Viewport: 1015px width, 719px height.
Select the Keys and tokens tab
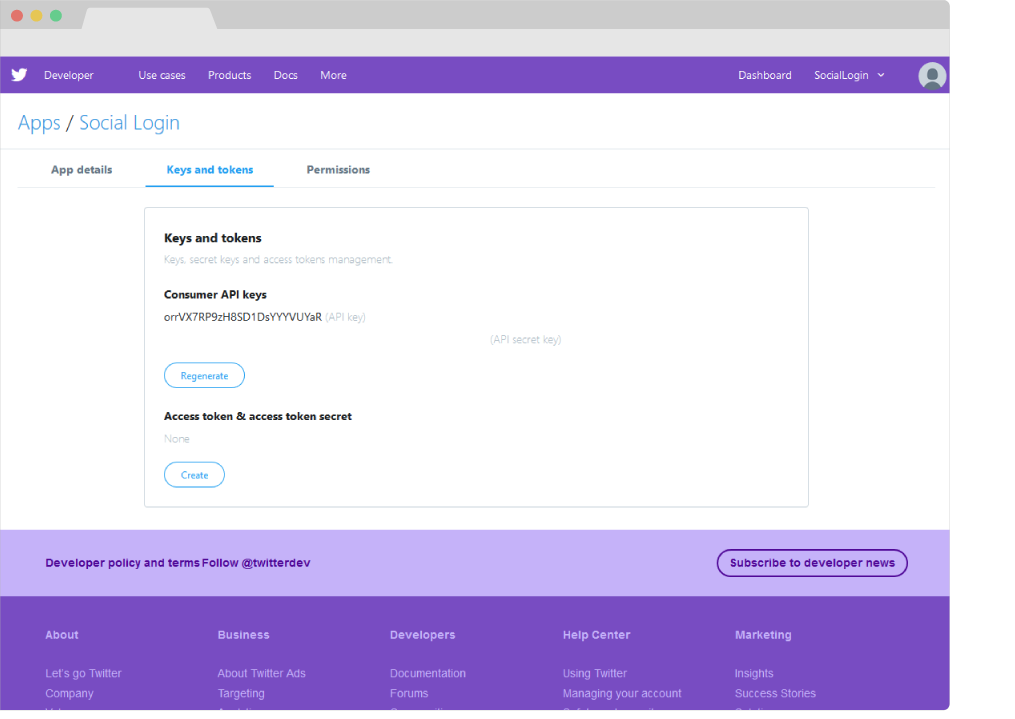209,170
